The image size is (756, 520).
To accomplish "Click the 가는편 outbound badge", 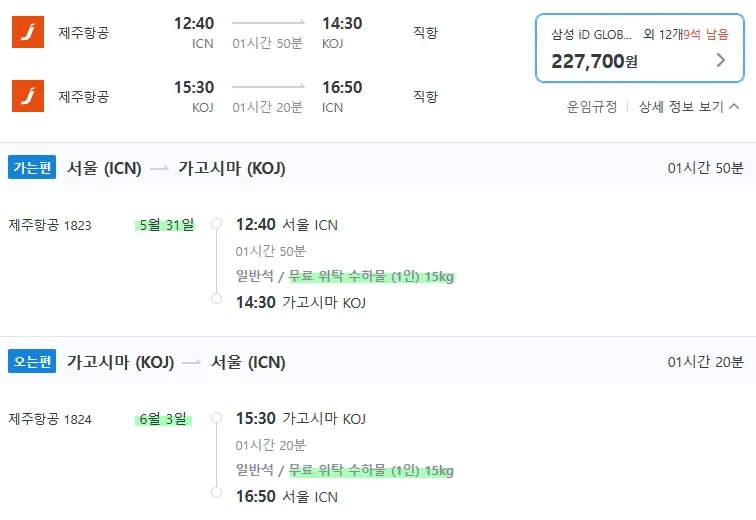I will coord(32,168).
